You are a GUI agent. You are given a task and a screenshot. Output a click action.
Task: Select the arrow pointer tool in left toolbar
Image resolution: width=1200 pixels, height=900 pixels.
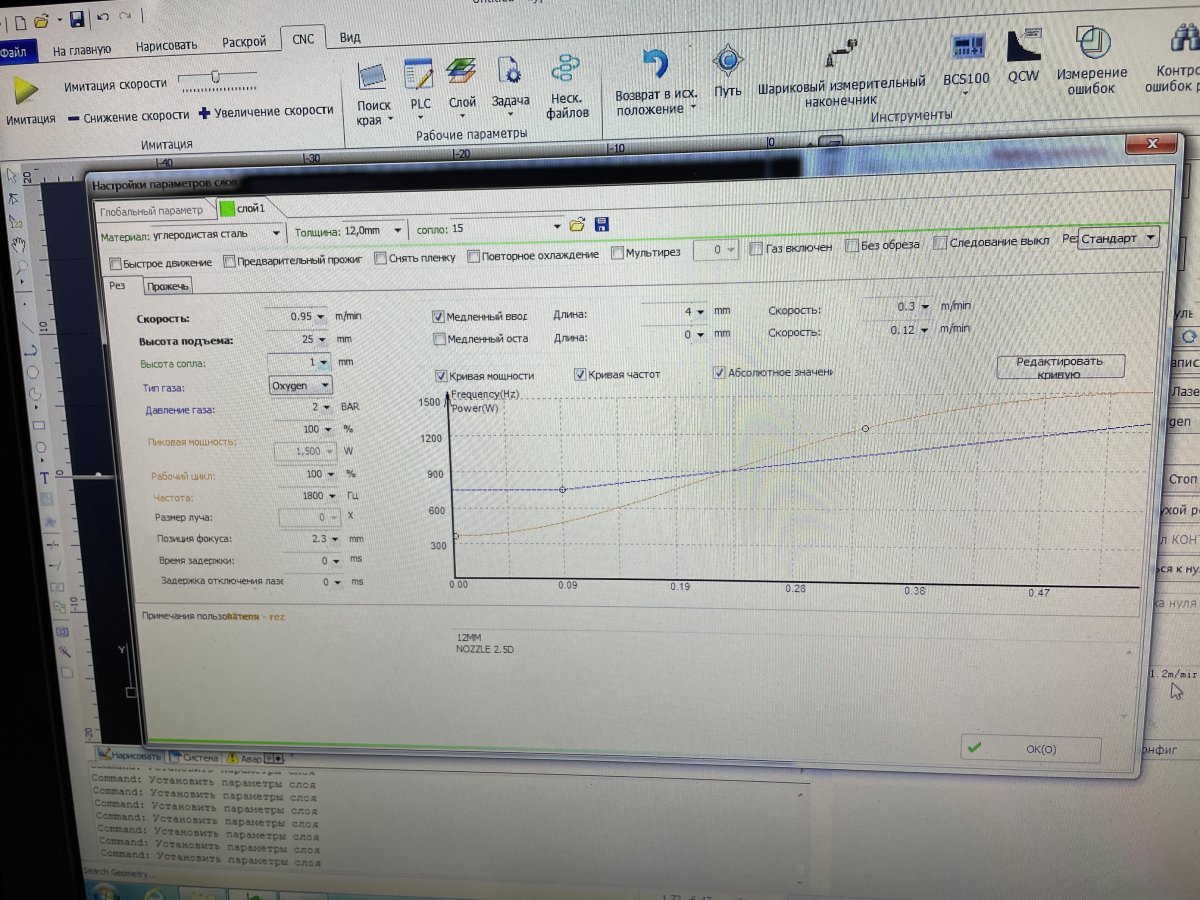click(x=11, y=174)
